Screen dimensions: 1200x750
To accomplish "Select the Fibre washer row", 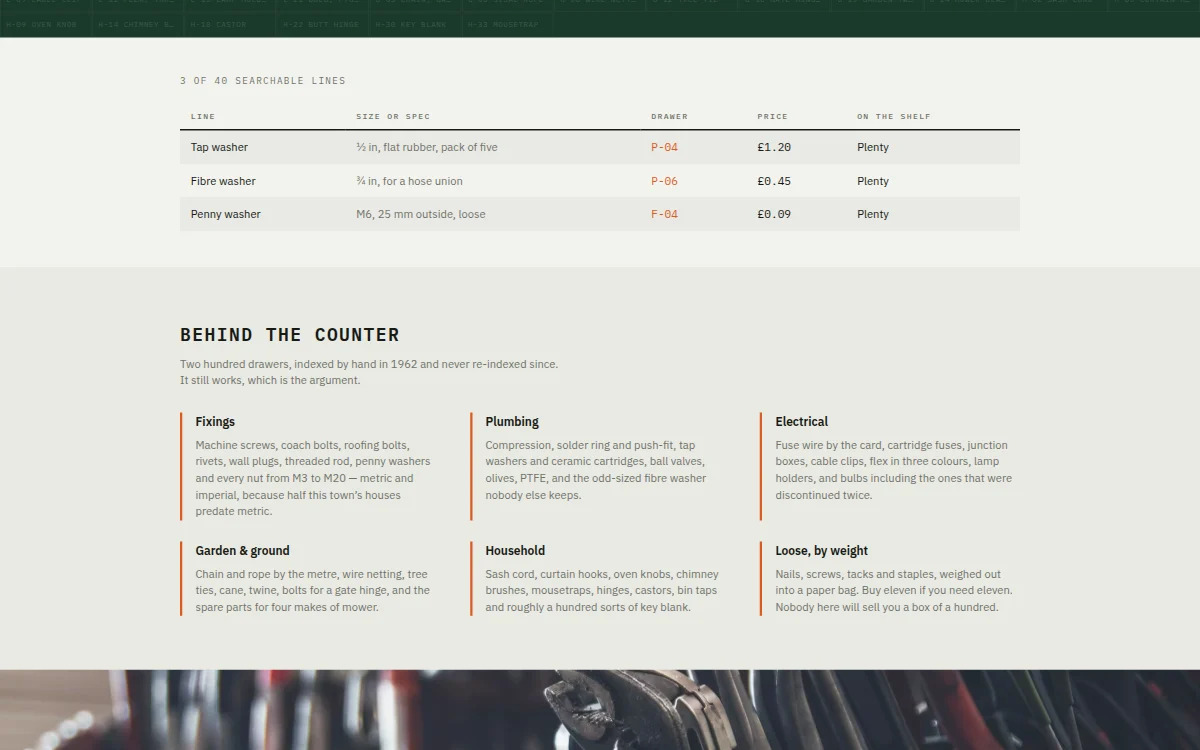I will click(x=600, y=181).
